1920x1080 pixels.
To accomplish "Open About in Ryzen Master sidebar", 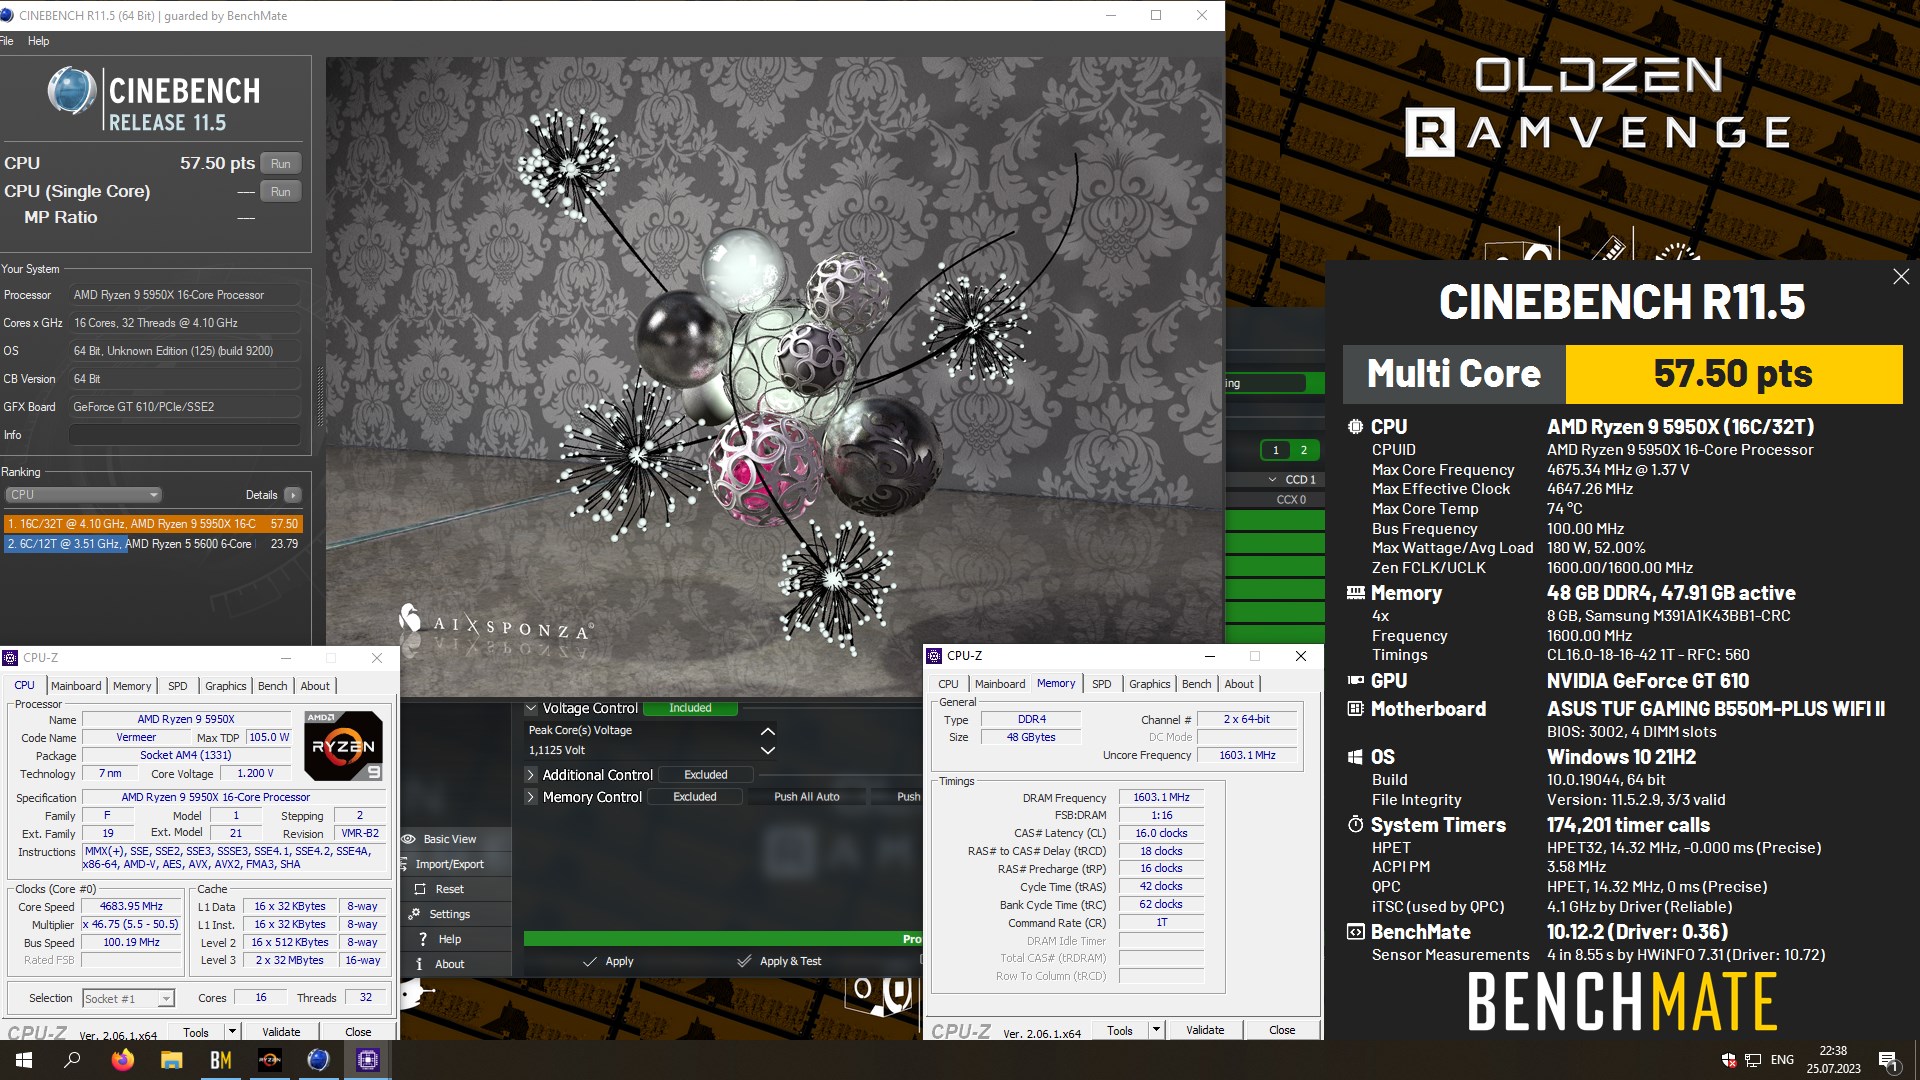I will point(449,964).
